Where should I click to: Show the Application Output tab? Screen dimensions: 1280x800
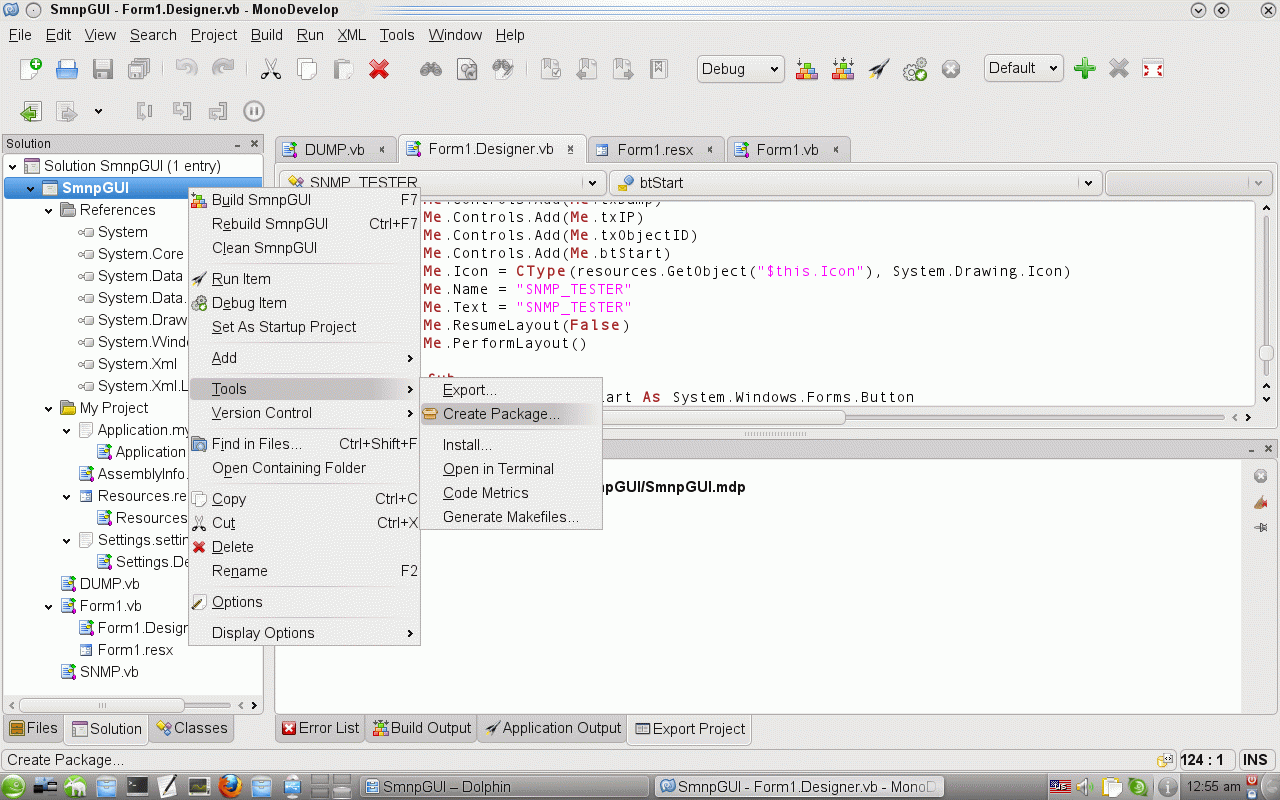point(552,729)
